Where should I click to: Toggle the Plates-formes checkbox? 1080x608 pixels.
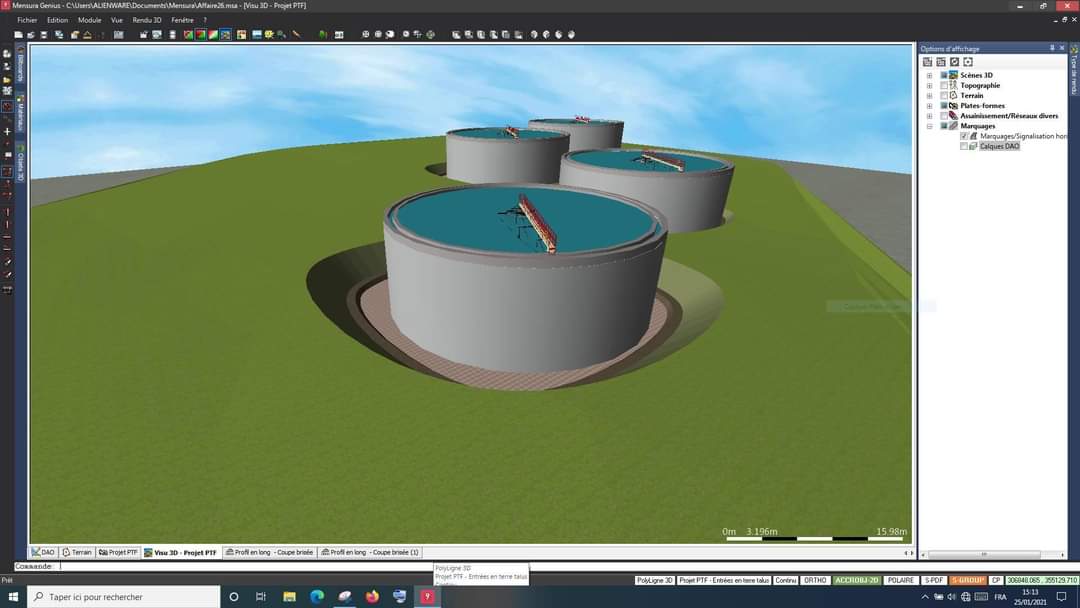pyautogui.click(x=944, y=106)
